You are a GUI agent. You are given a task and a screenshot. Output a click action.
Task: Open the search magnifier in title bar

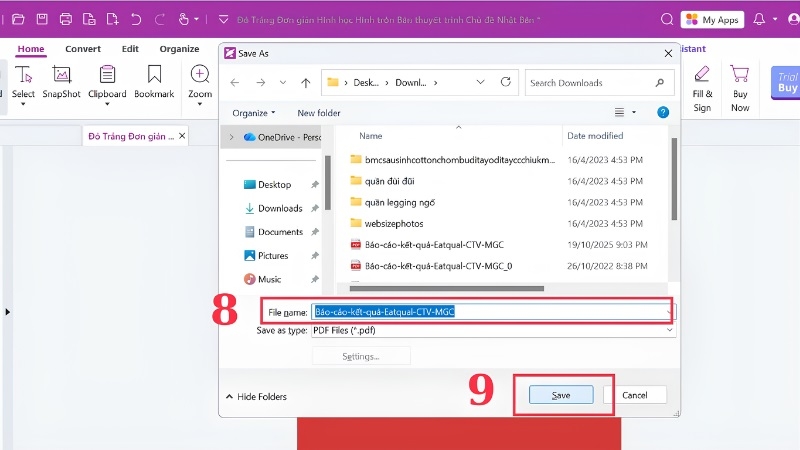(666, 19)
